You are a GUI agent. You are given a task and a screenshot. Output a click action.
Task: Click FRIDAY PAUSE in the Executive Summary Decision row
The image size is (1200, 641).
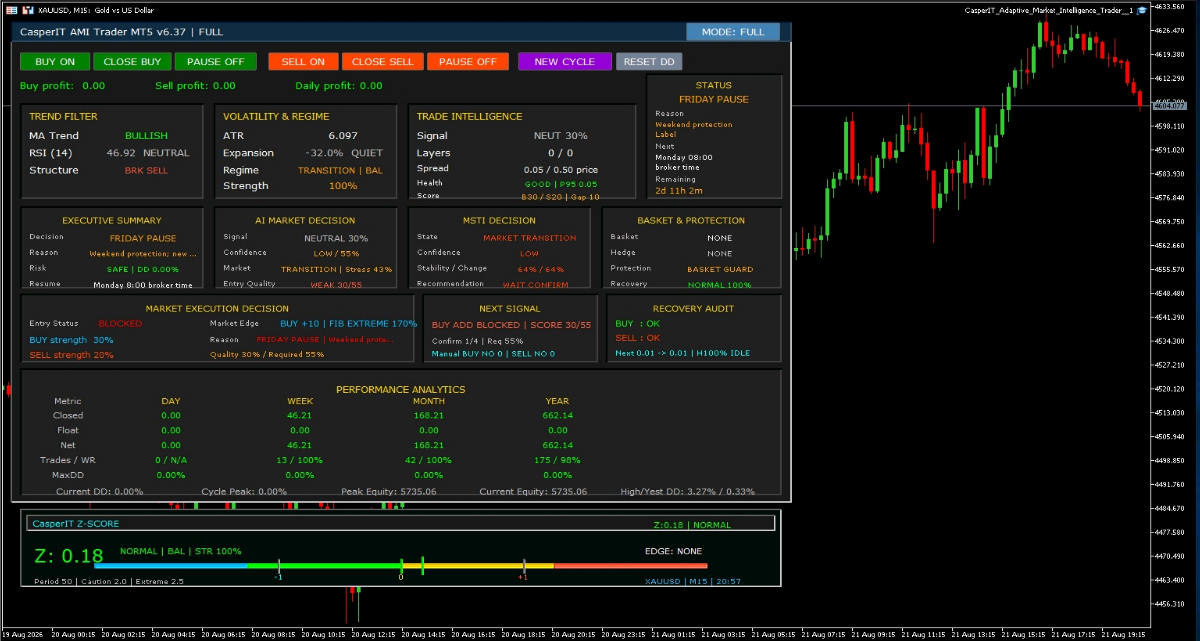tap(143, 238)
